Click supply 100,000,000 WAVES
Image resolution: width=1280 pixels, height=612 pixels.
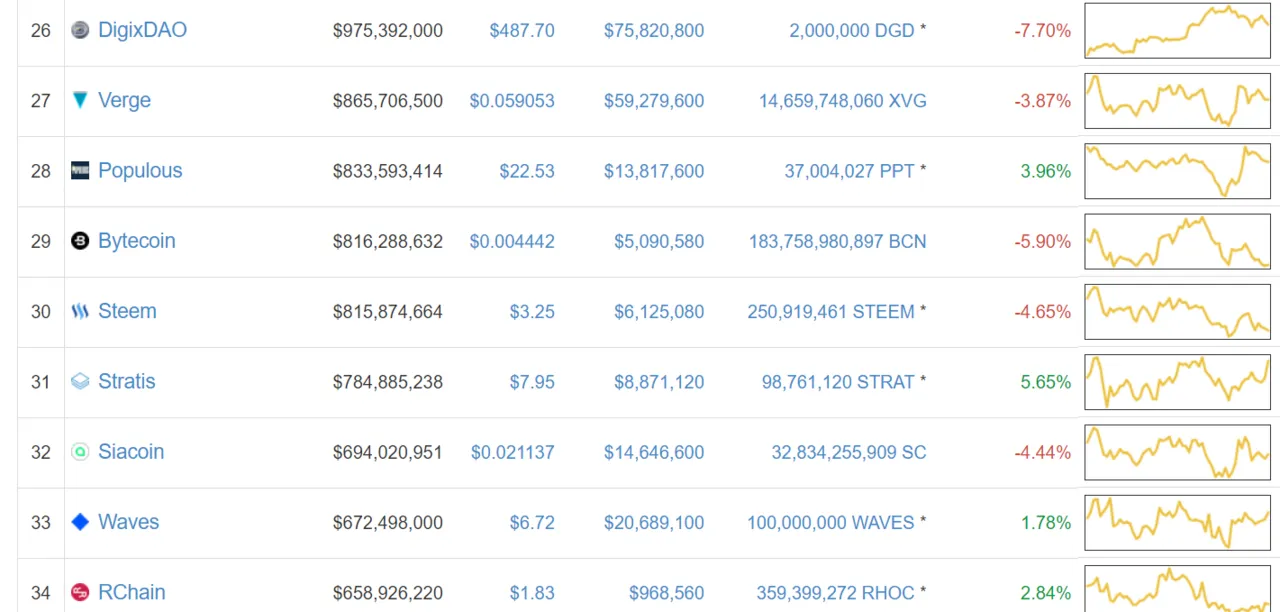point(831,522)
